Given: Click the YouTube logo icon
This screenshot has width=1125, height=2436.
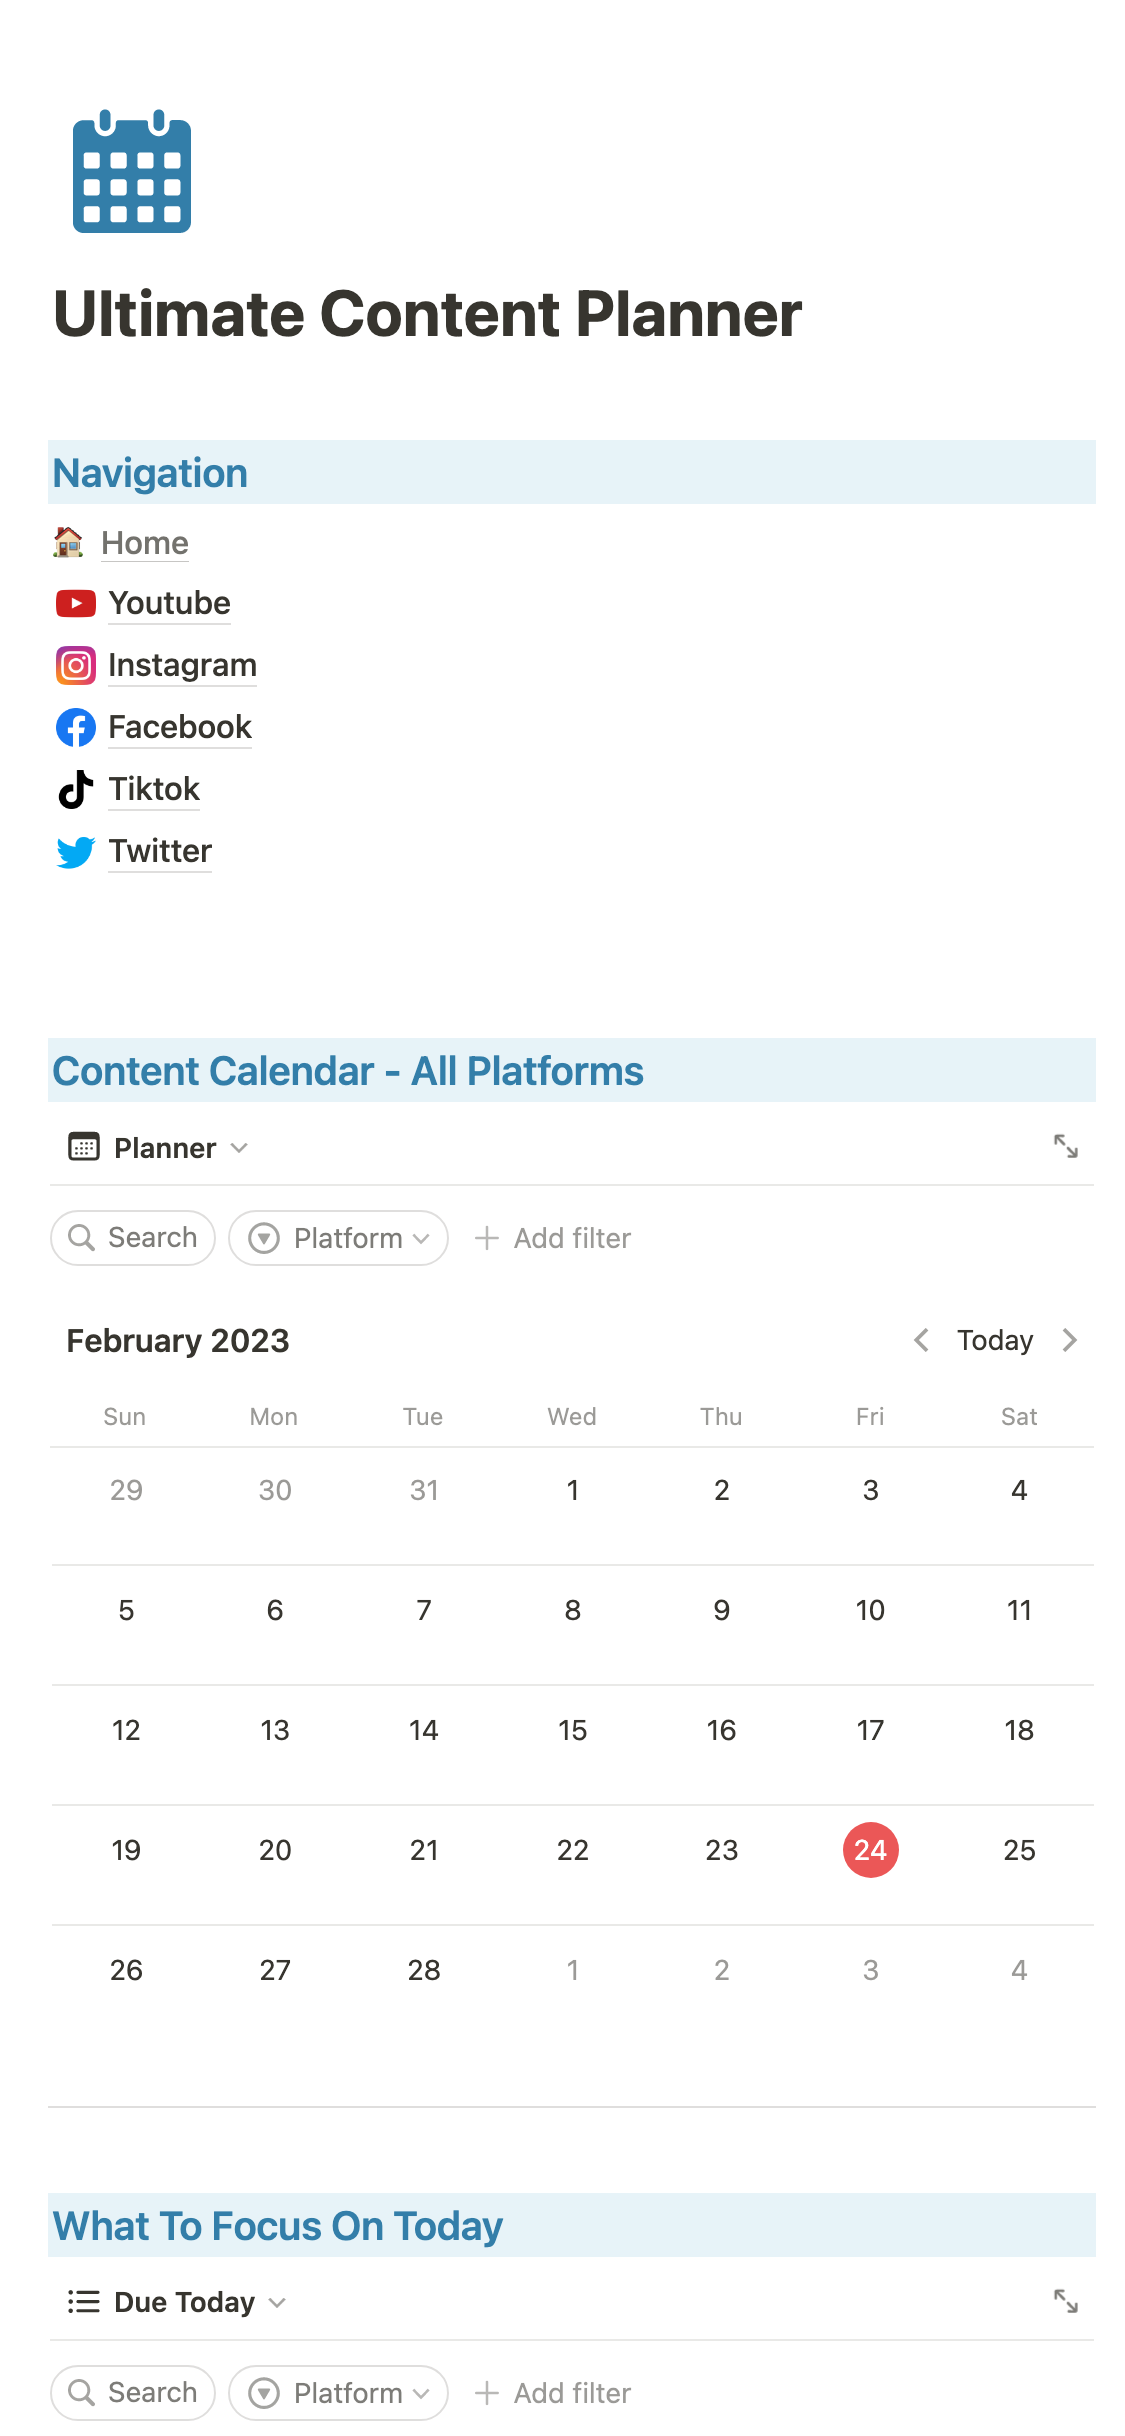Looking at the screenshot, I should (76, 603).
